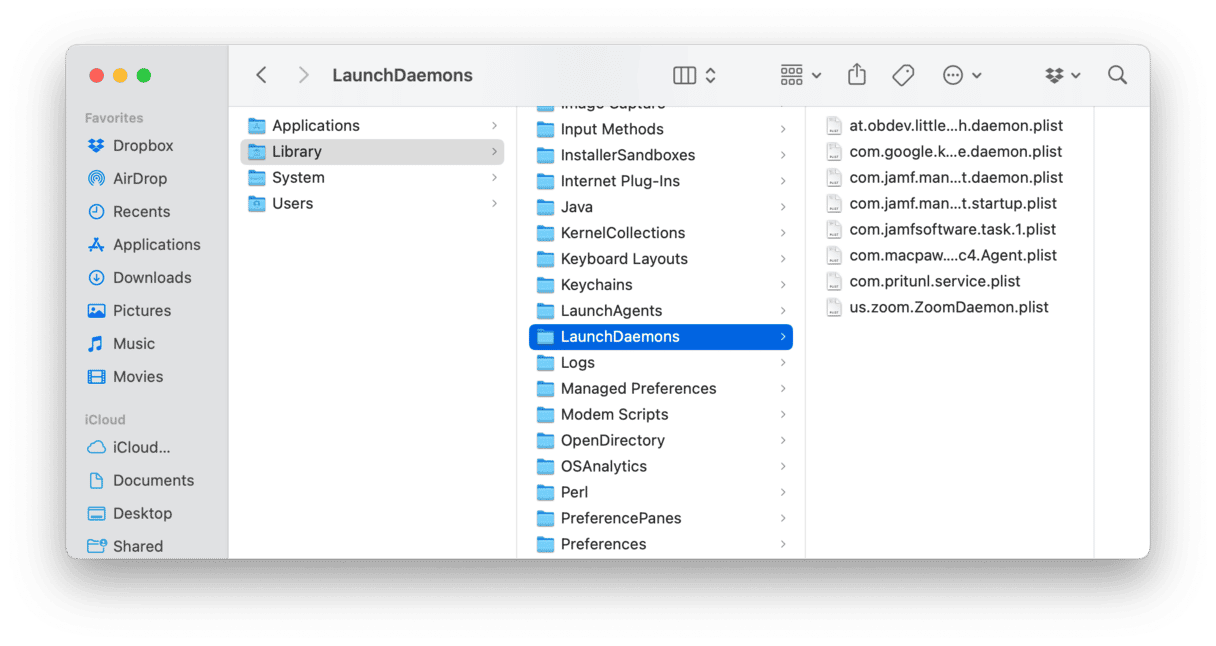Screen dimensions: 1216x646
Task: Click the column view icon
Action: point(684,75)
